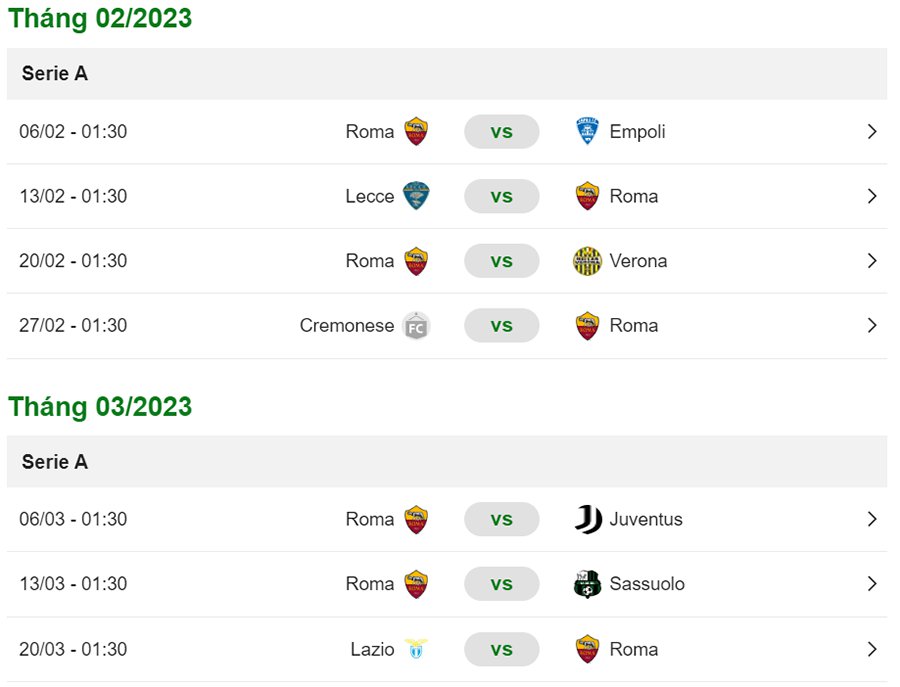
Task: Select the Hellas Verona club crest
Action: pyautogui.click(x=587, y=260)
